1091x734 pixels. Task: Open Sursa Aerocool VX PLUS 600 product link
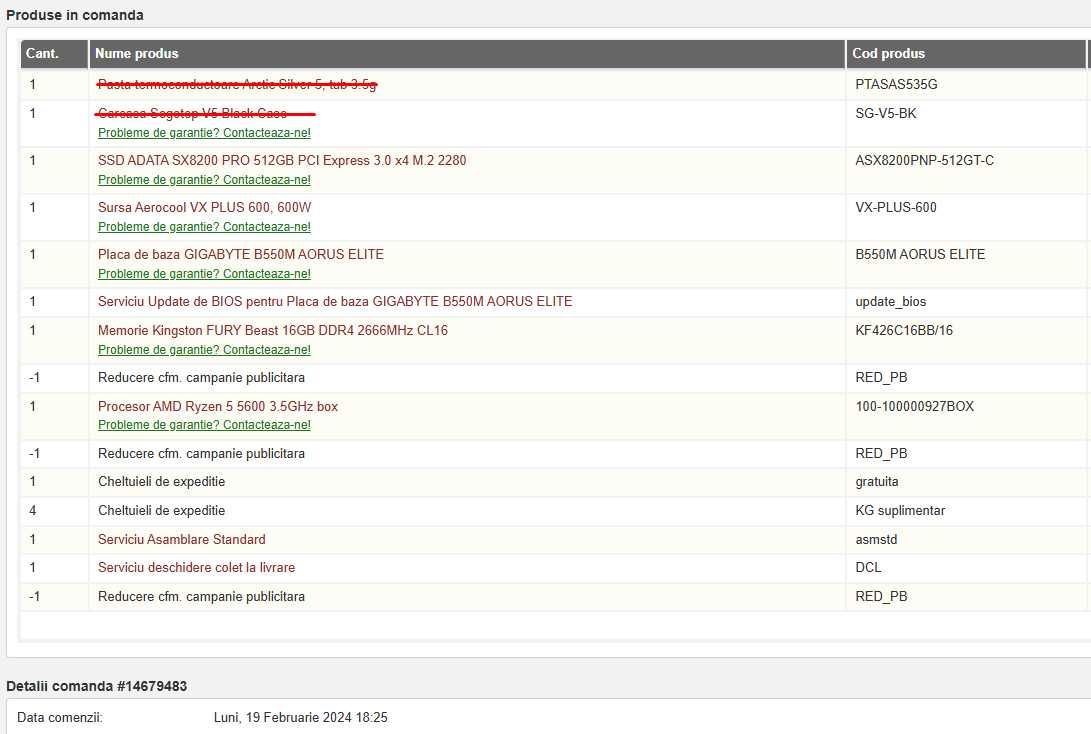pyautogui.click(x=205, y=207)
